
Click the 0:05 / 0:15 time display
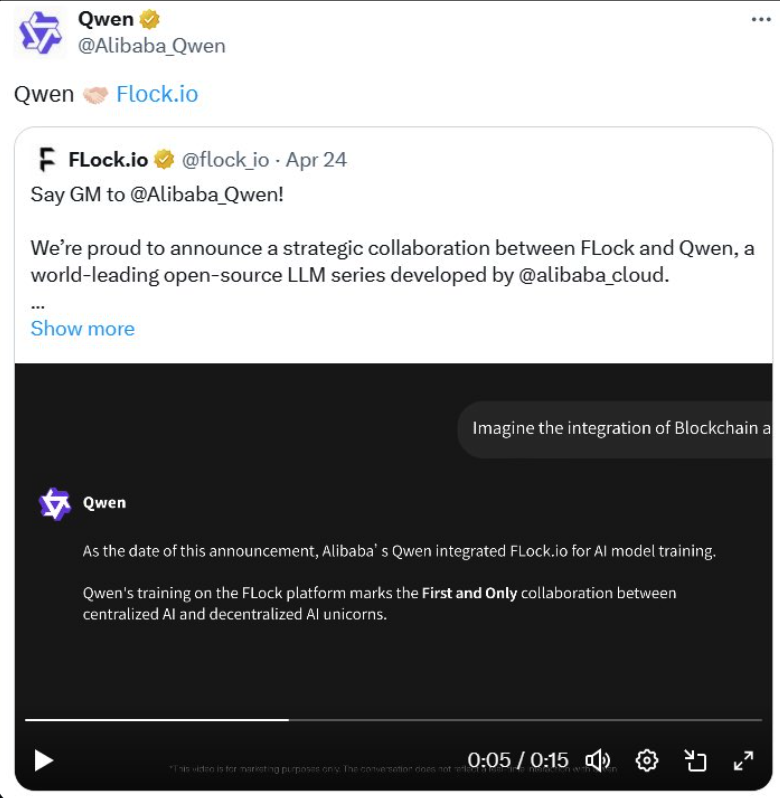518,761
